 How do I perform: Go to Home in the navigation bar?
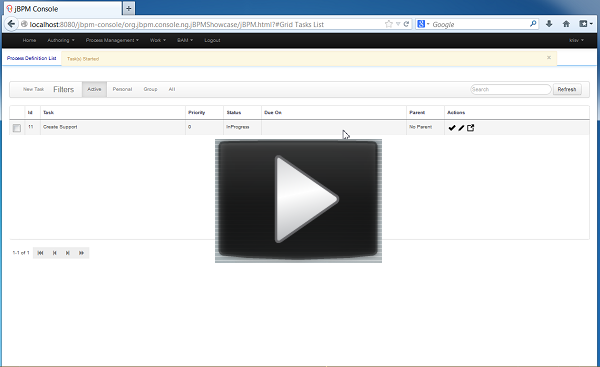coord(29,40)
